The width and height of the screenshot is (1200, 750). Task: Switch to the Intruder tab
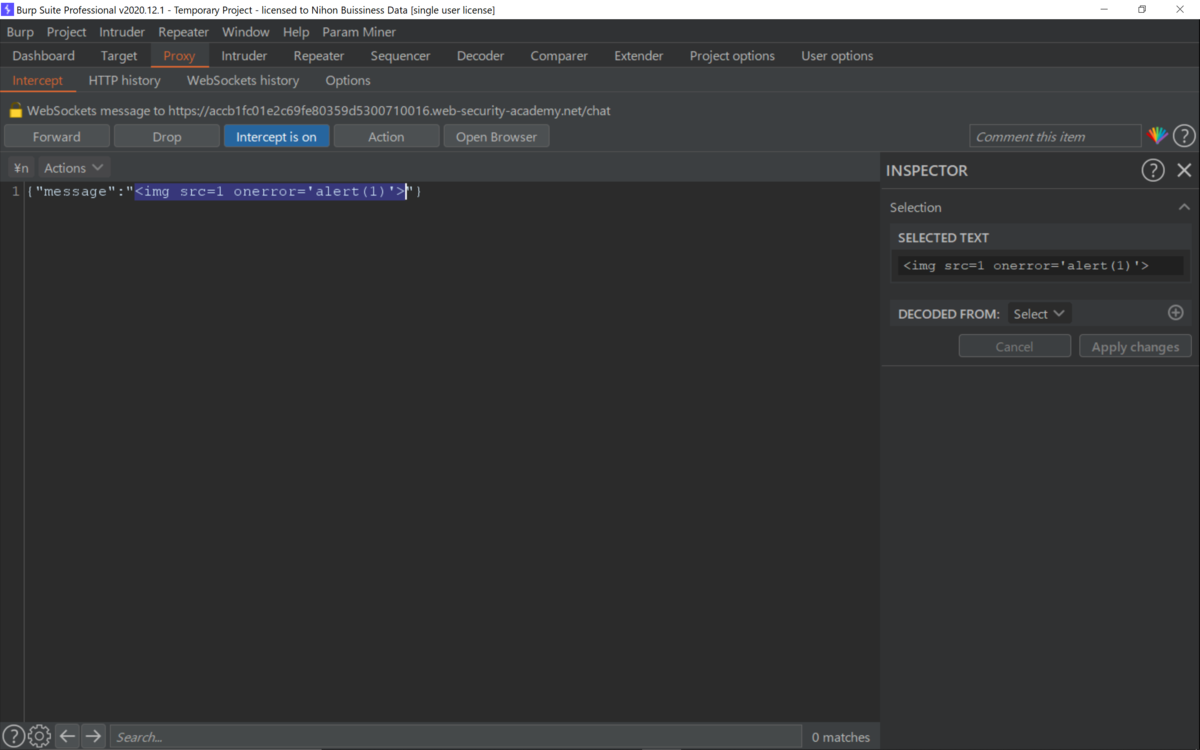(x=245, y=56)
